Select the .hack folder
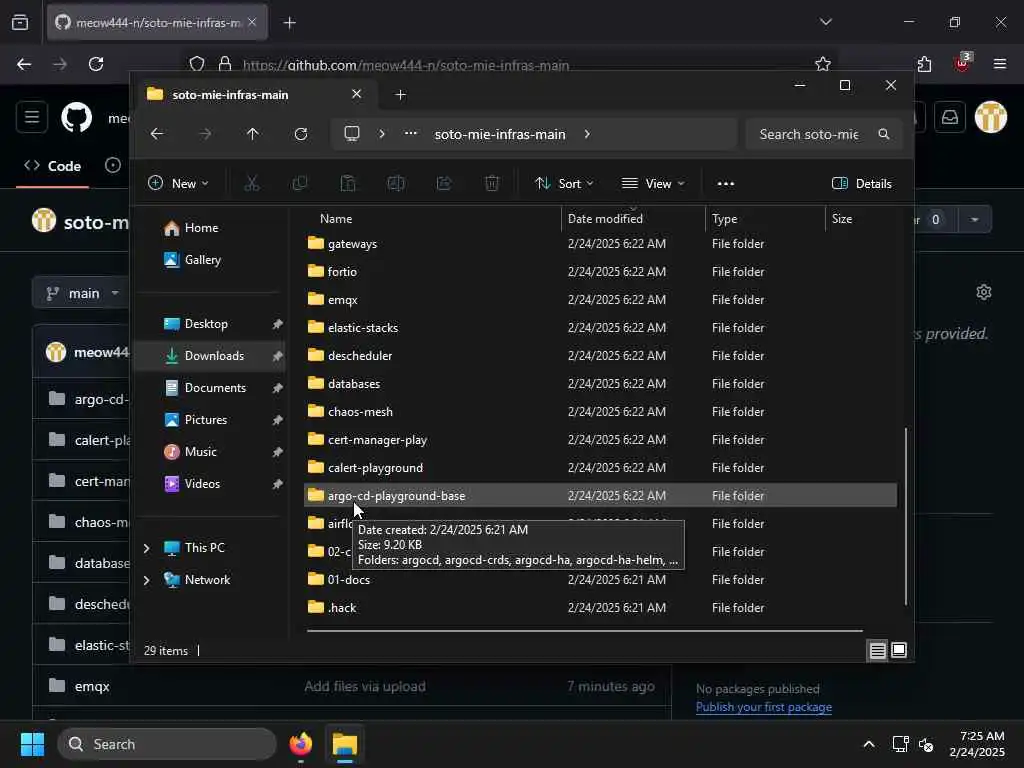This screenshot has width=1024, height=768. click(x=600, y=607)
